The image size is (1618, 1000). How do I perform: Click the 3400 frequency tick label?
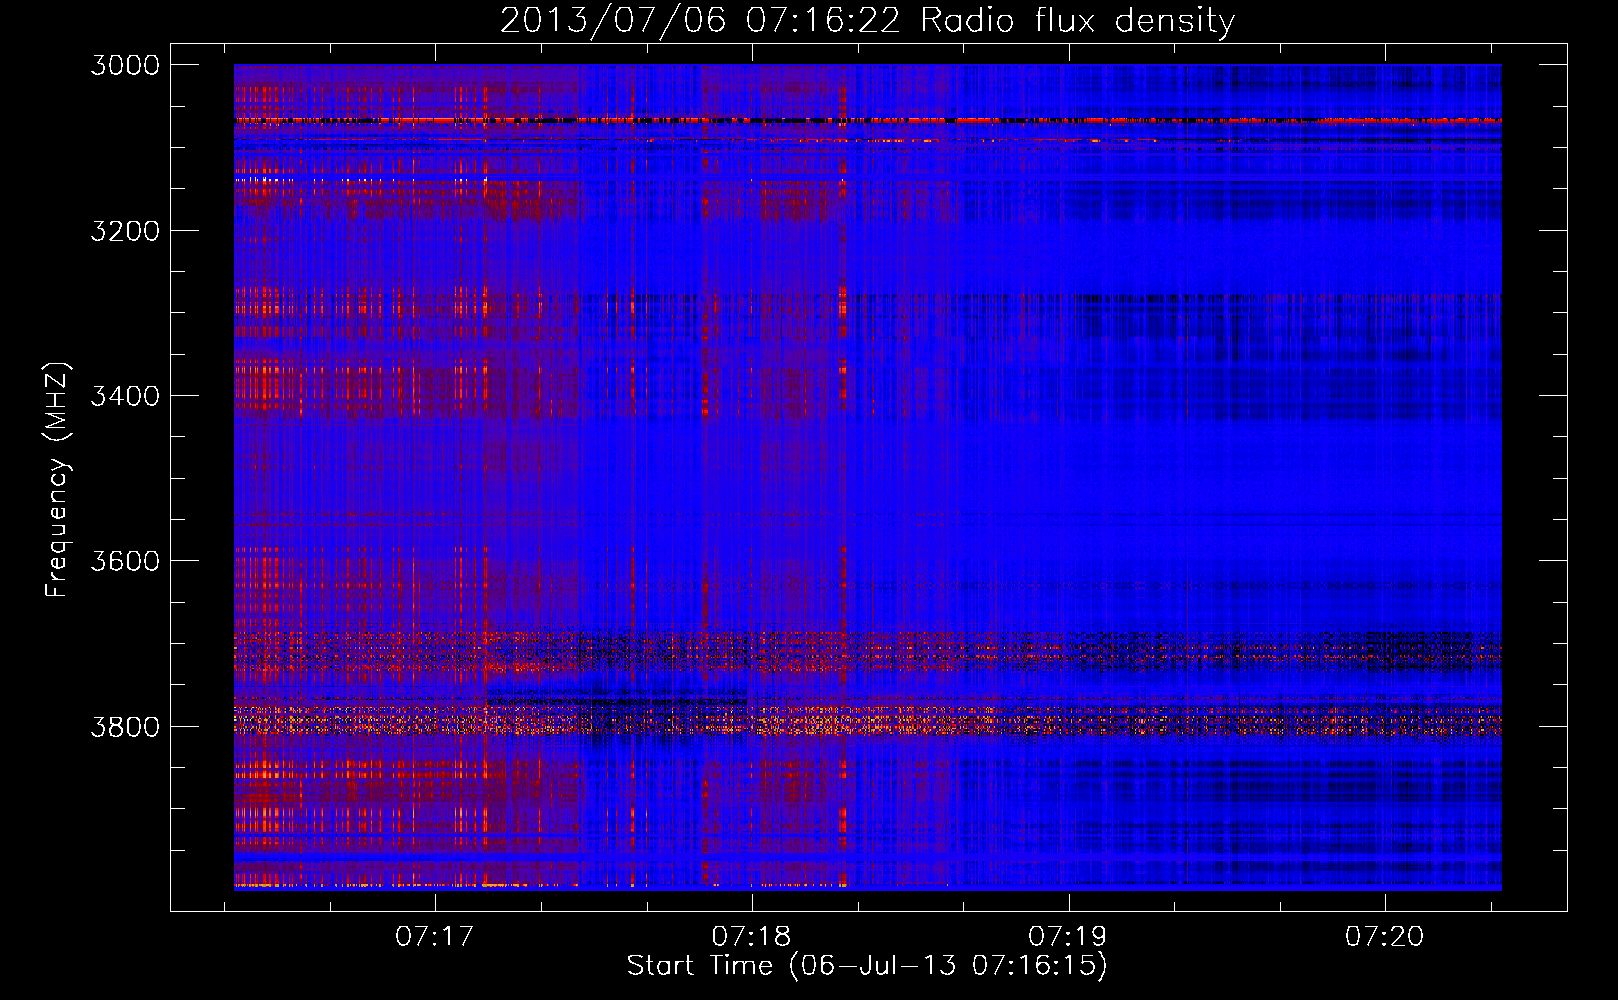[125, 396]
